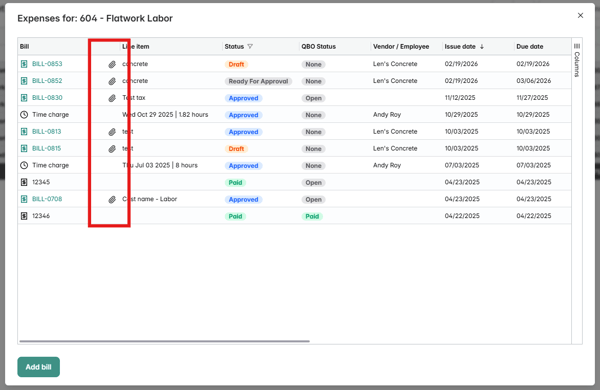
Task: Click Len's Concrete on BILL-0813 row
Action: point(395,132)
